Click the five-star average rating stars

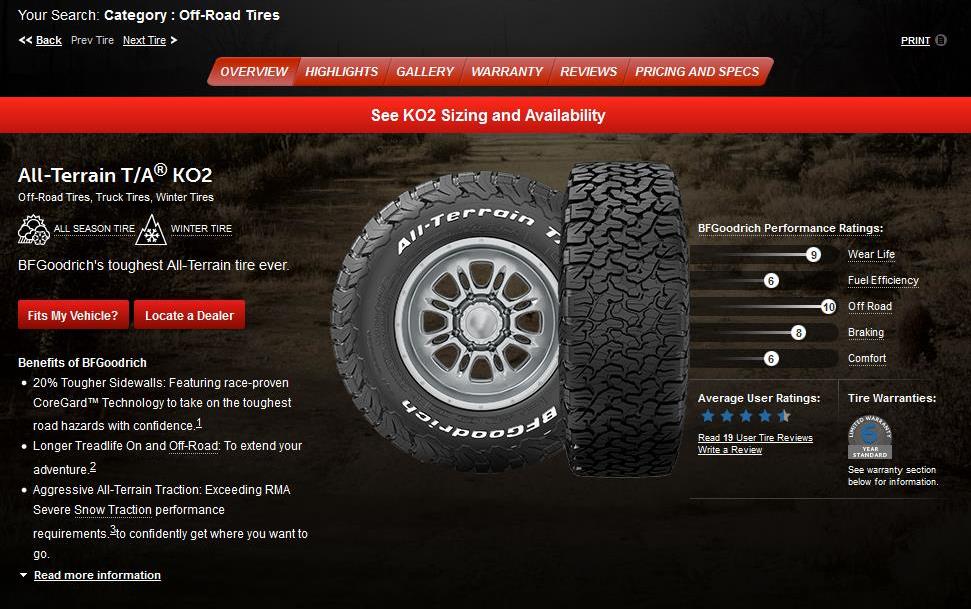coord(746,416)
